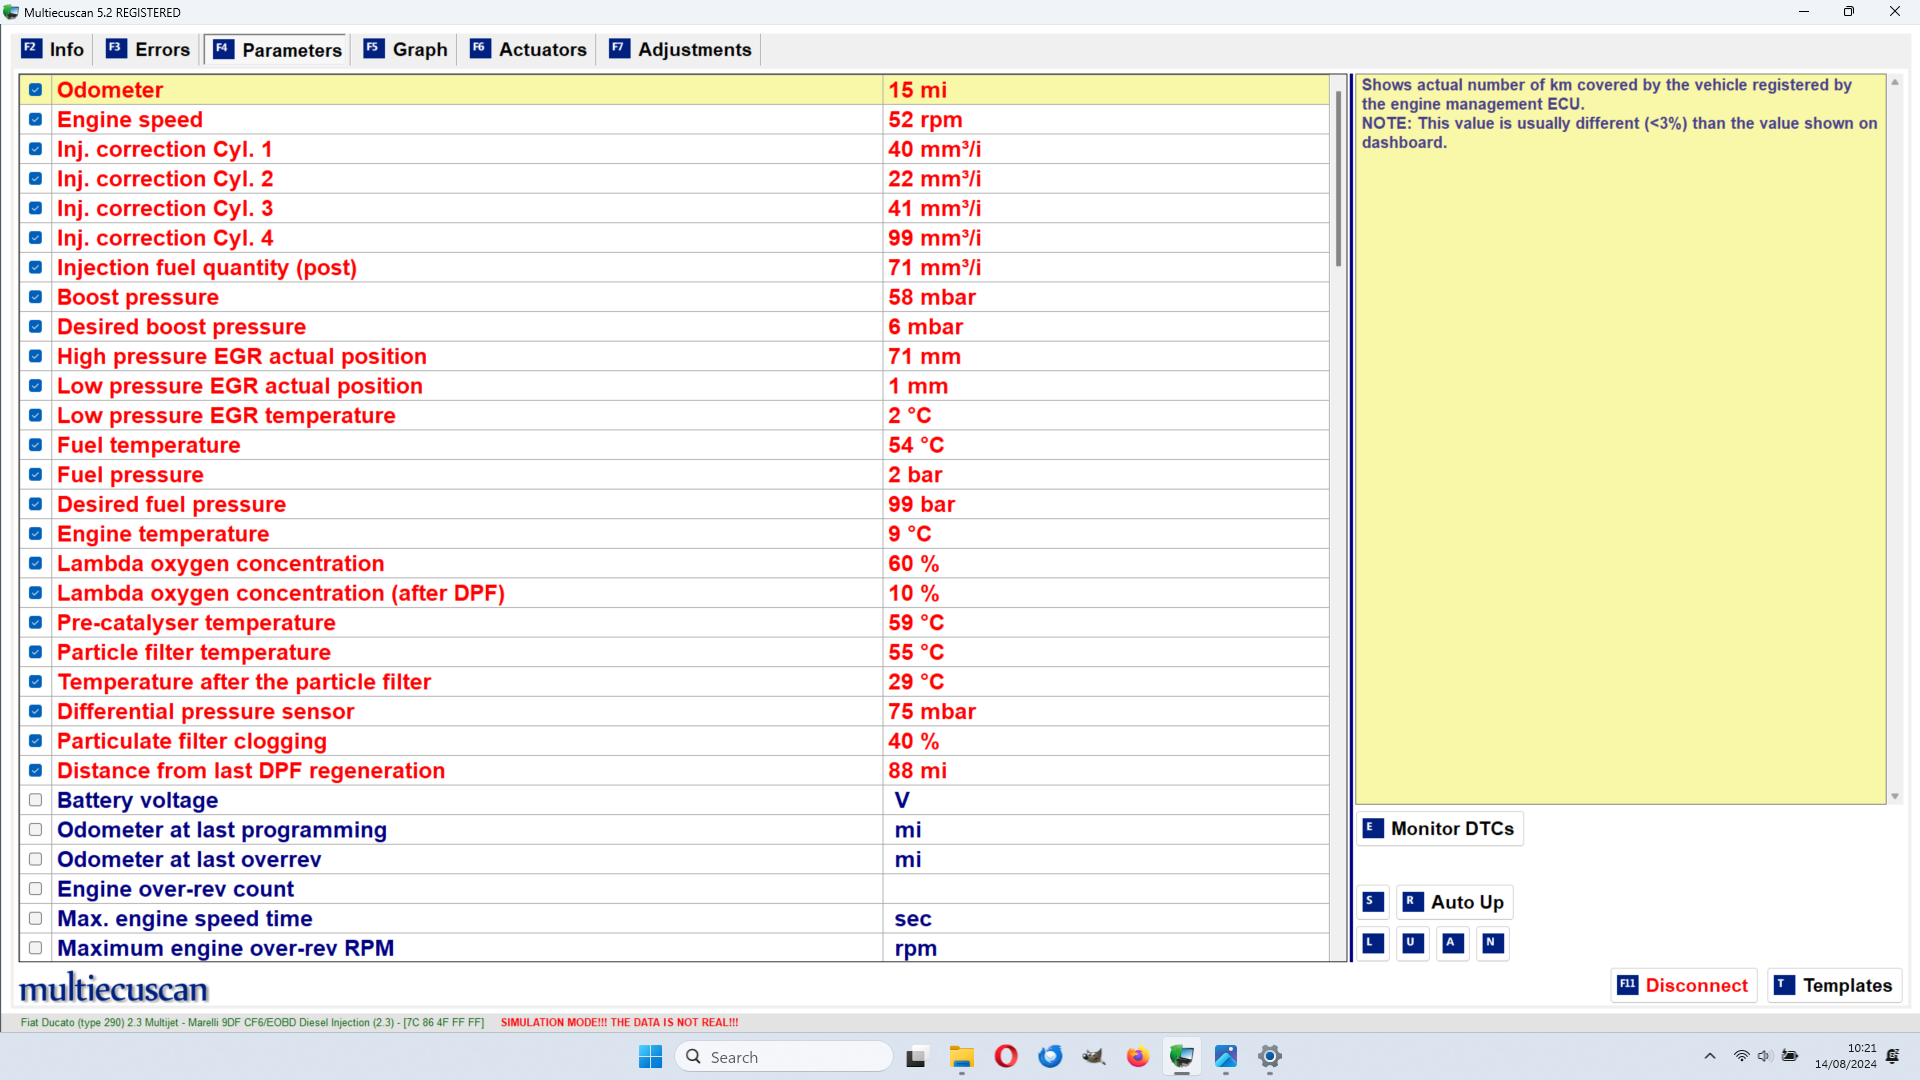The height and width of the screenshot is (1080, 1920).
Task: Click the F4 key icon on Parameters
Action: point(223,49)
